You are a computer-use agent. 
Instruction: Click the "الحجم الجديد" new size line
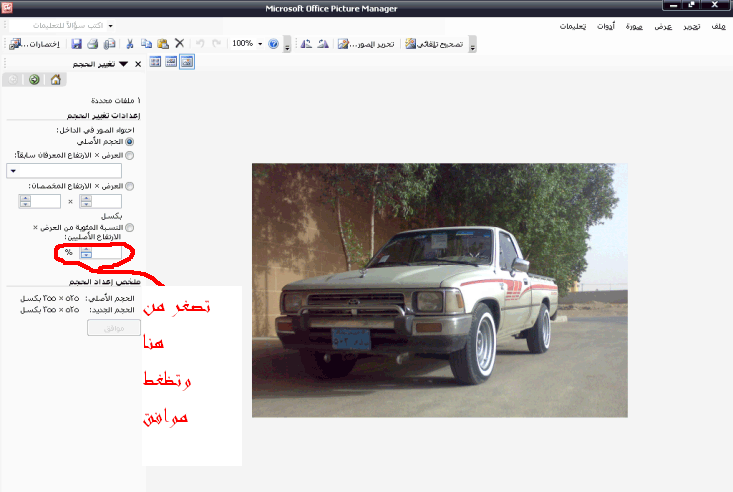point(77,310)
